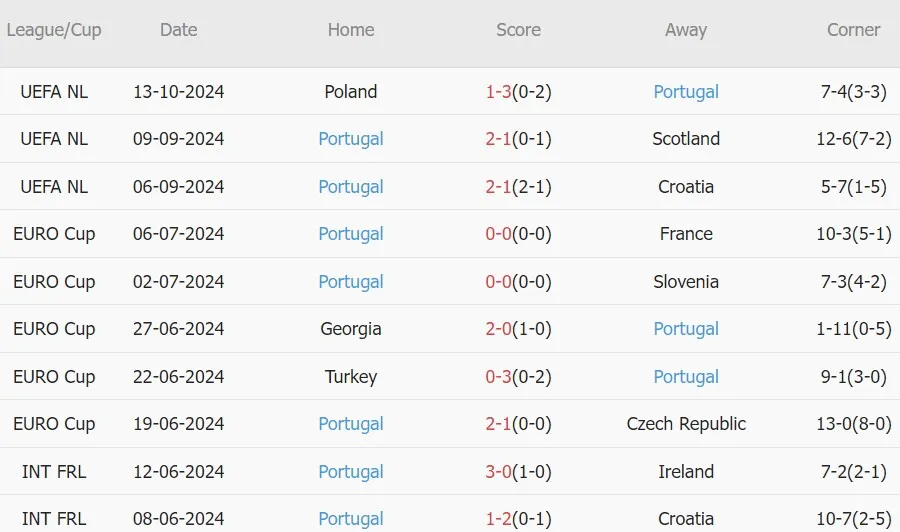This screenshot has height=532, width=900.
Task: Select the 3-0 score against Ireland
Action: [498, 472]
